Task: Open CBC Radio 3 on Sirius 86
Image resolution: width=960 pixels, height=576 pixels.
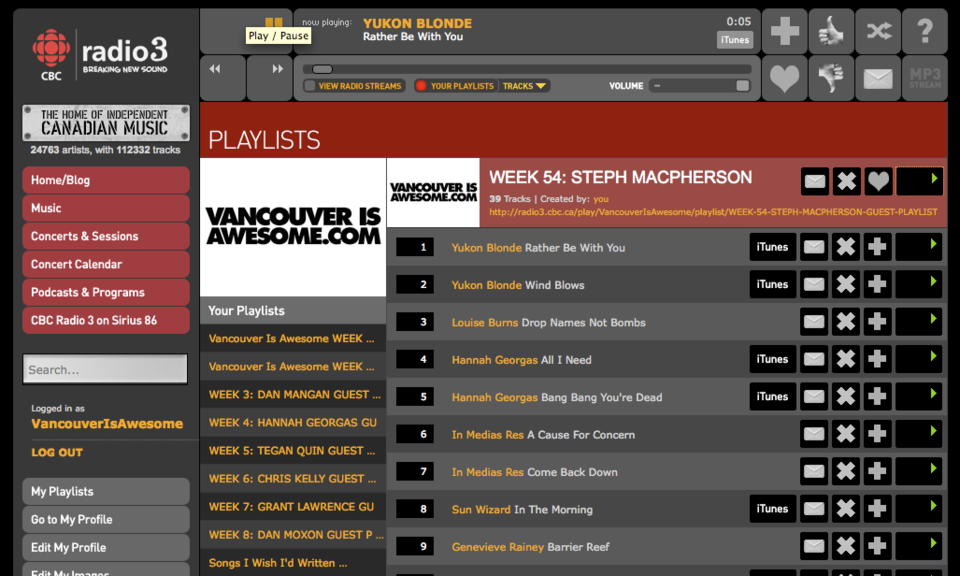Action: pyautogui.click(x=106, y=320)
